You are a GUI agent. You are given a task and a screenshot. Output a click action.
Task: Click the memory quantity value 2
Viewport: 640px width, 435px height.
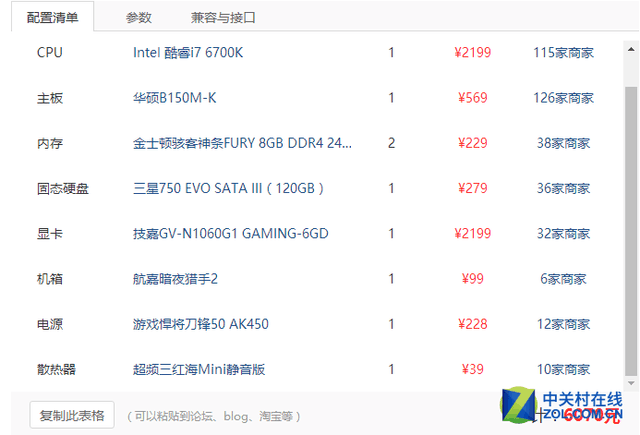pyautogui.click(x=391, y=143)
